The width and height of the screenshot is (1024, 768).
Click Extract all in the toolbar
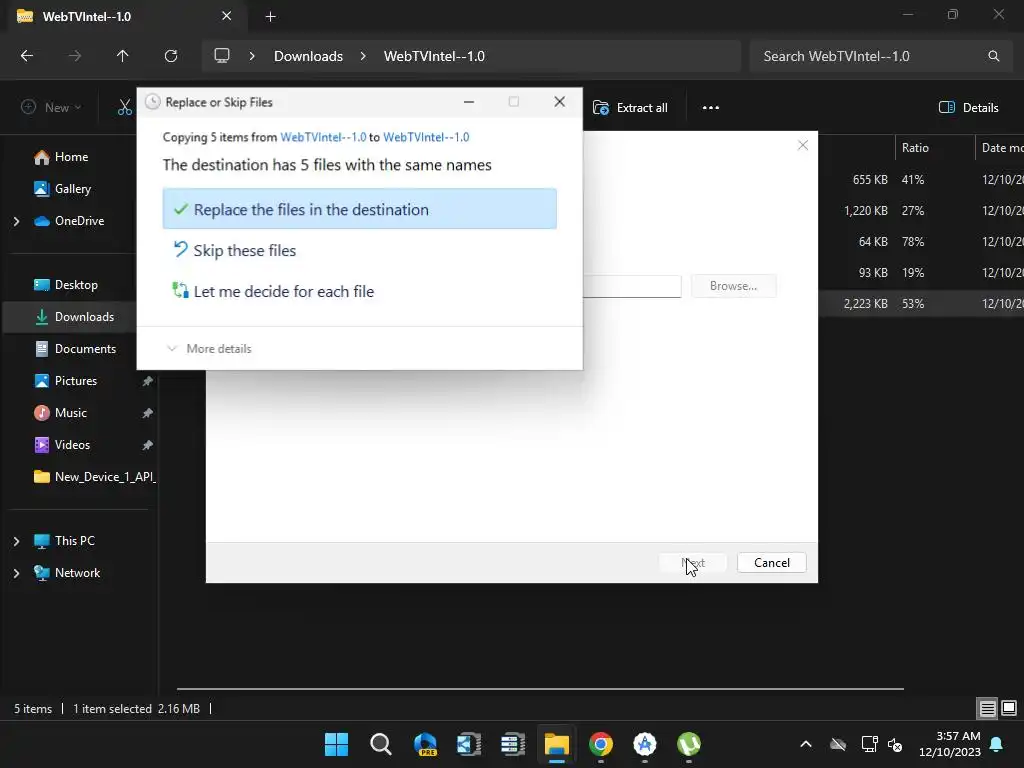[x=630, y=108]
